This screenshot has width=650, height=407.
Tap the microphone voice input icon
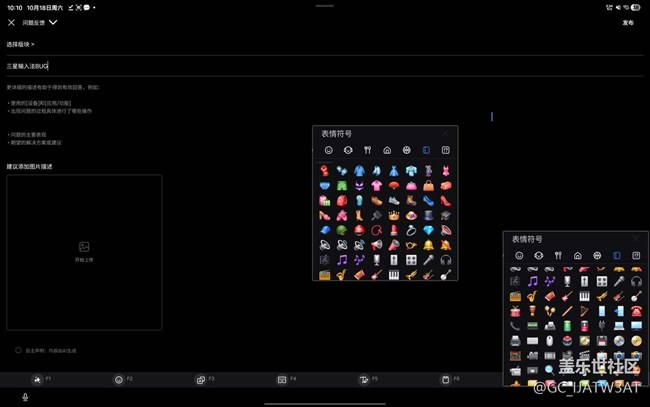tap(25, 397)
